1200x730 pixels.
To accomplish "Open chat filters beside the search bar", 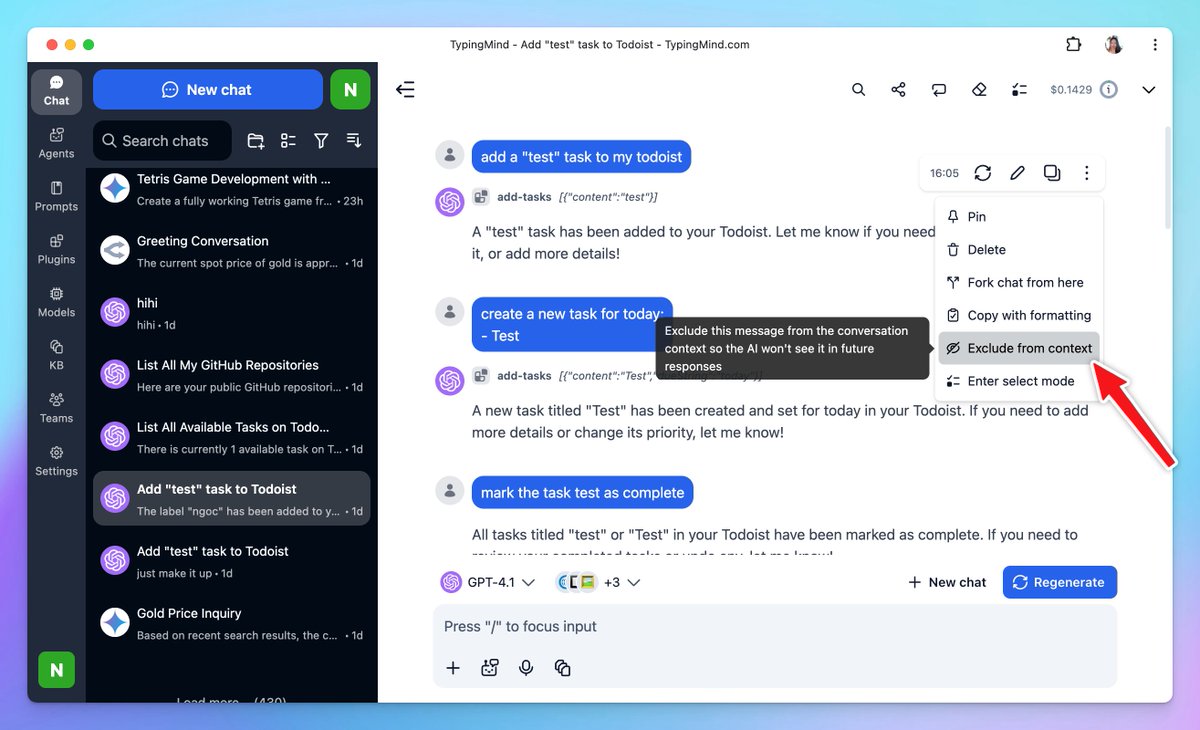I will pyautogui.click(x=321, y=141).
